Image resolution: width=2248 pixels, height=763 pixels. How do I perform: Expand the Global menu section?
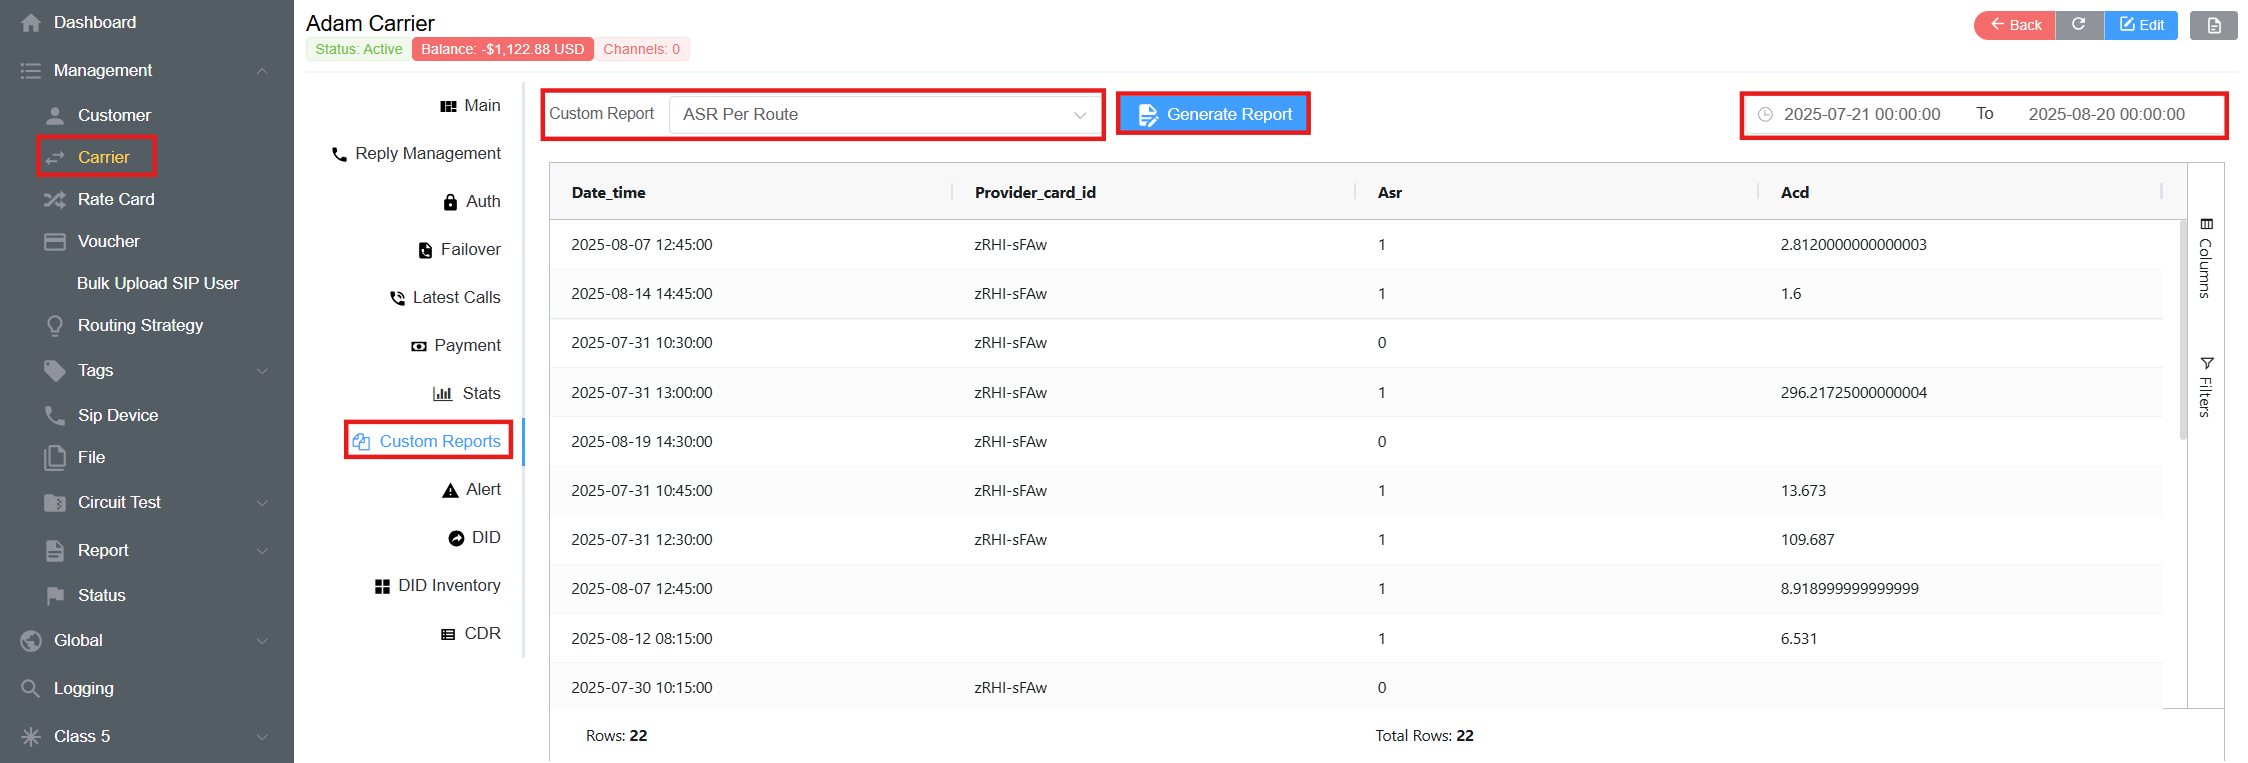coord(262,640)
